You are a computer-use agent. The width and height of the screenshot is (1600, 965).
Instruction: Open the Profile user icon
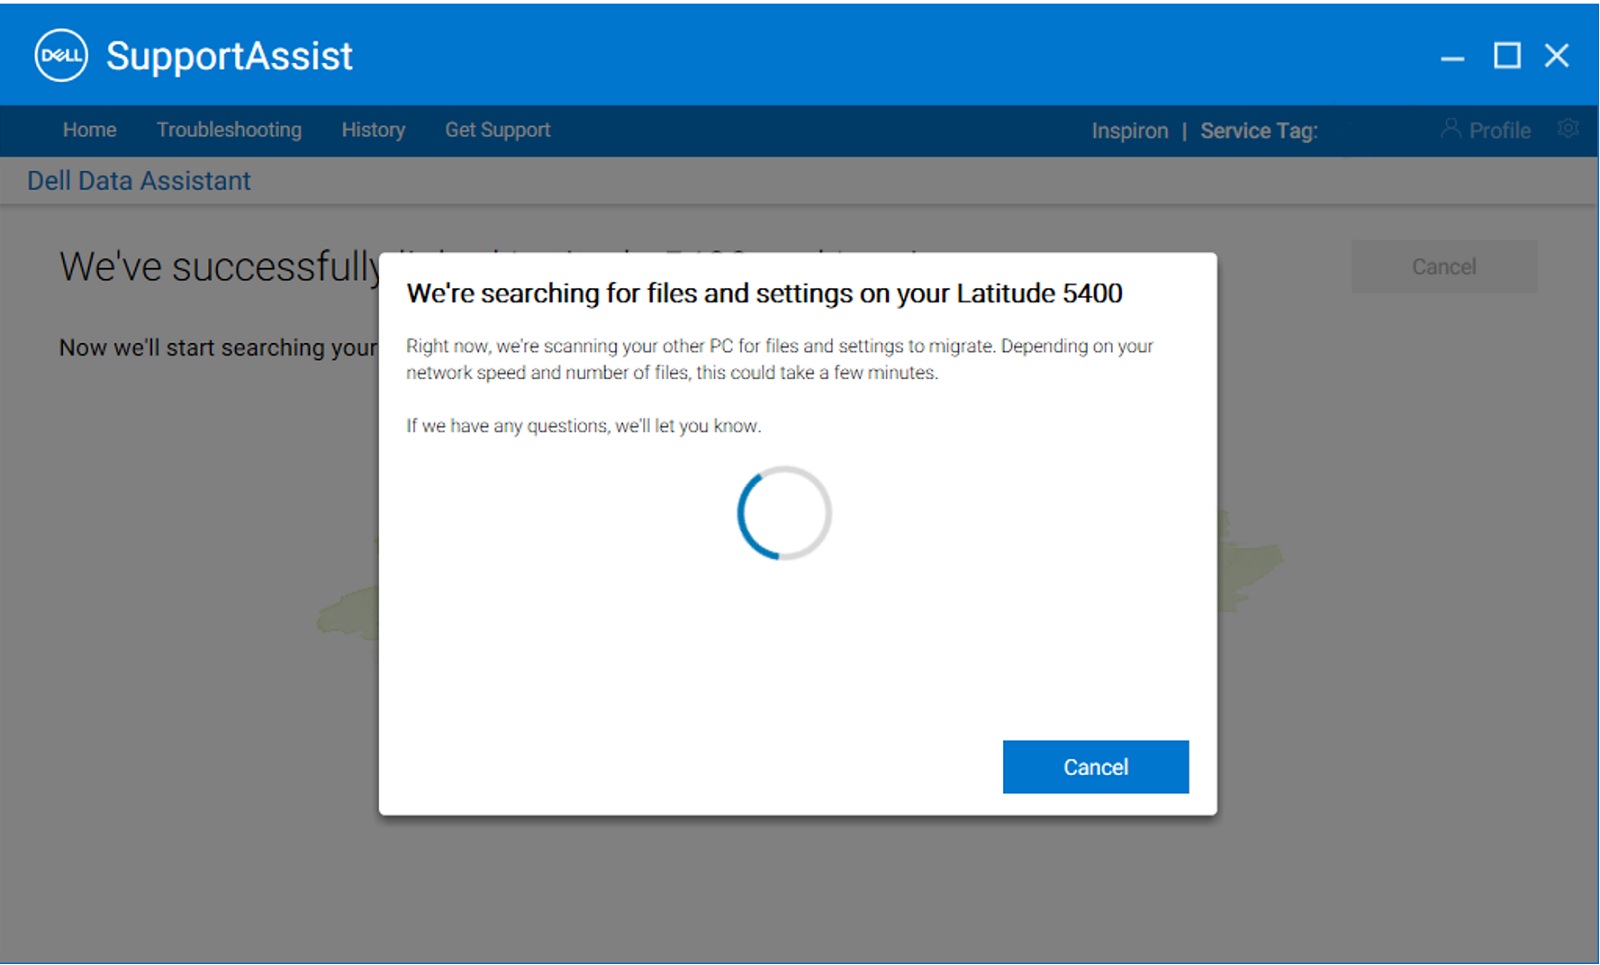tap(1450, 129)
